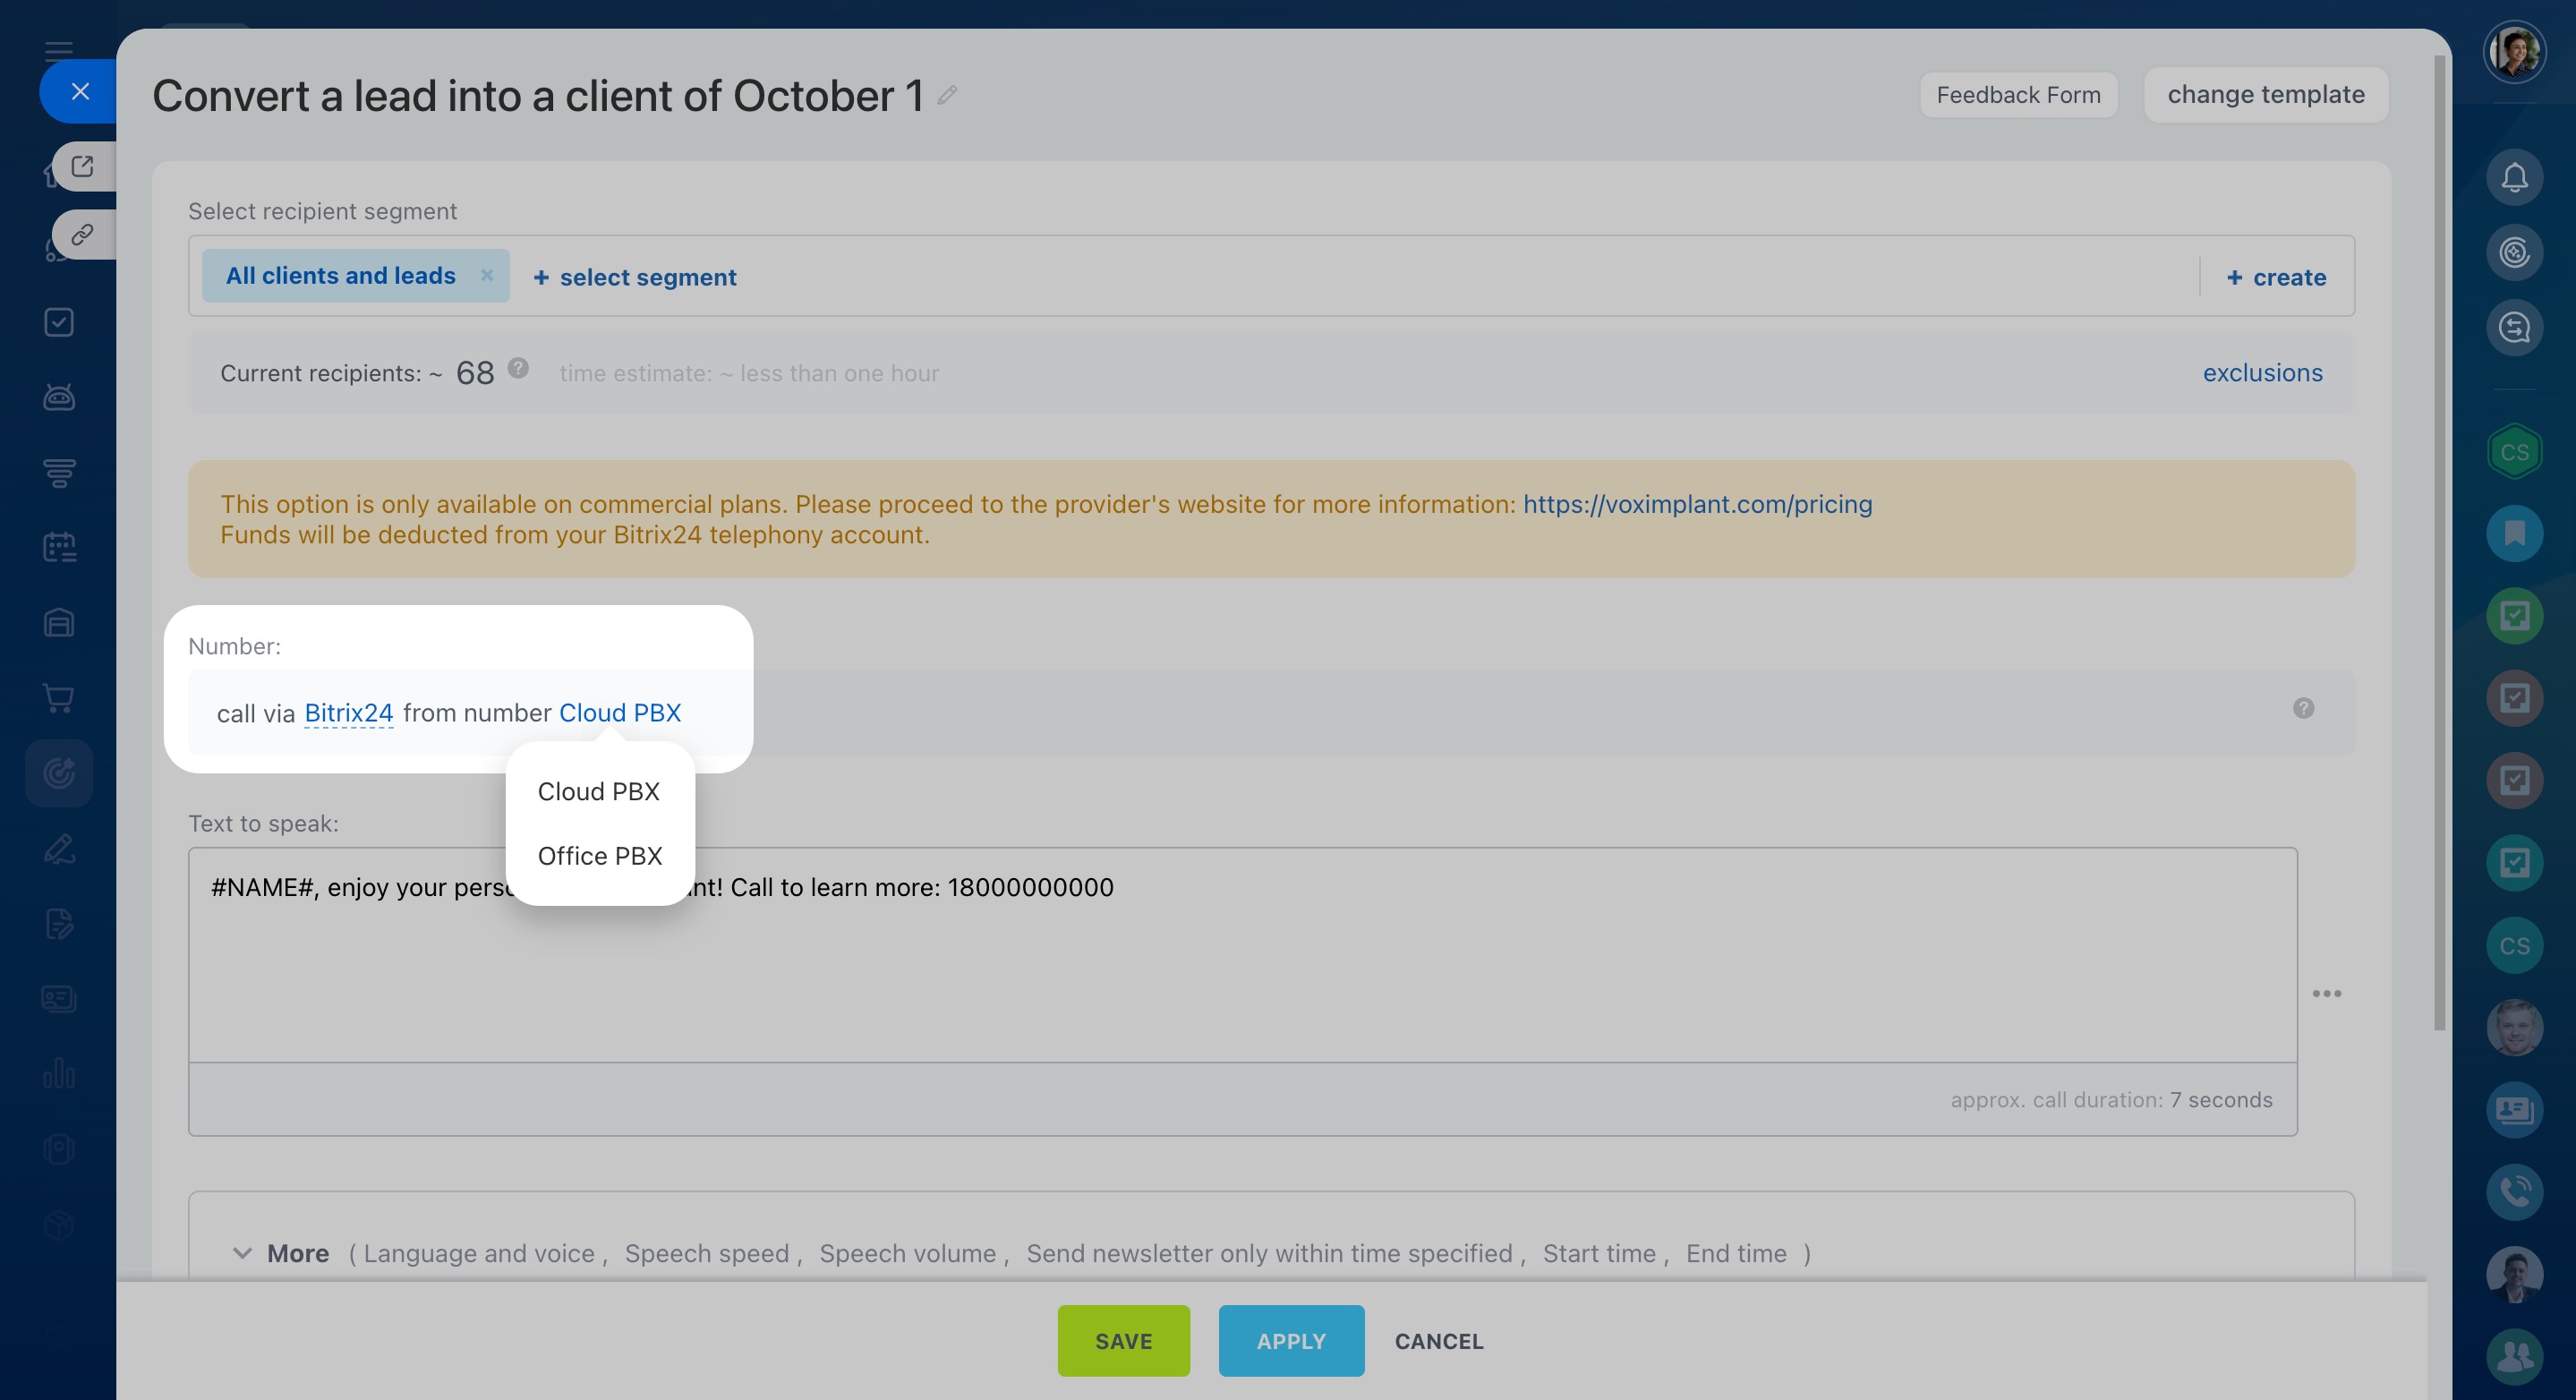
Task: Select Office PBX from the popup menu
Action: [599, 856]
